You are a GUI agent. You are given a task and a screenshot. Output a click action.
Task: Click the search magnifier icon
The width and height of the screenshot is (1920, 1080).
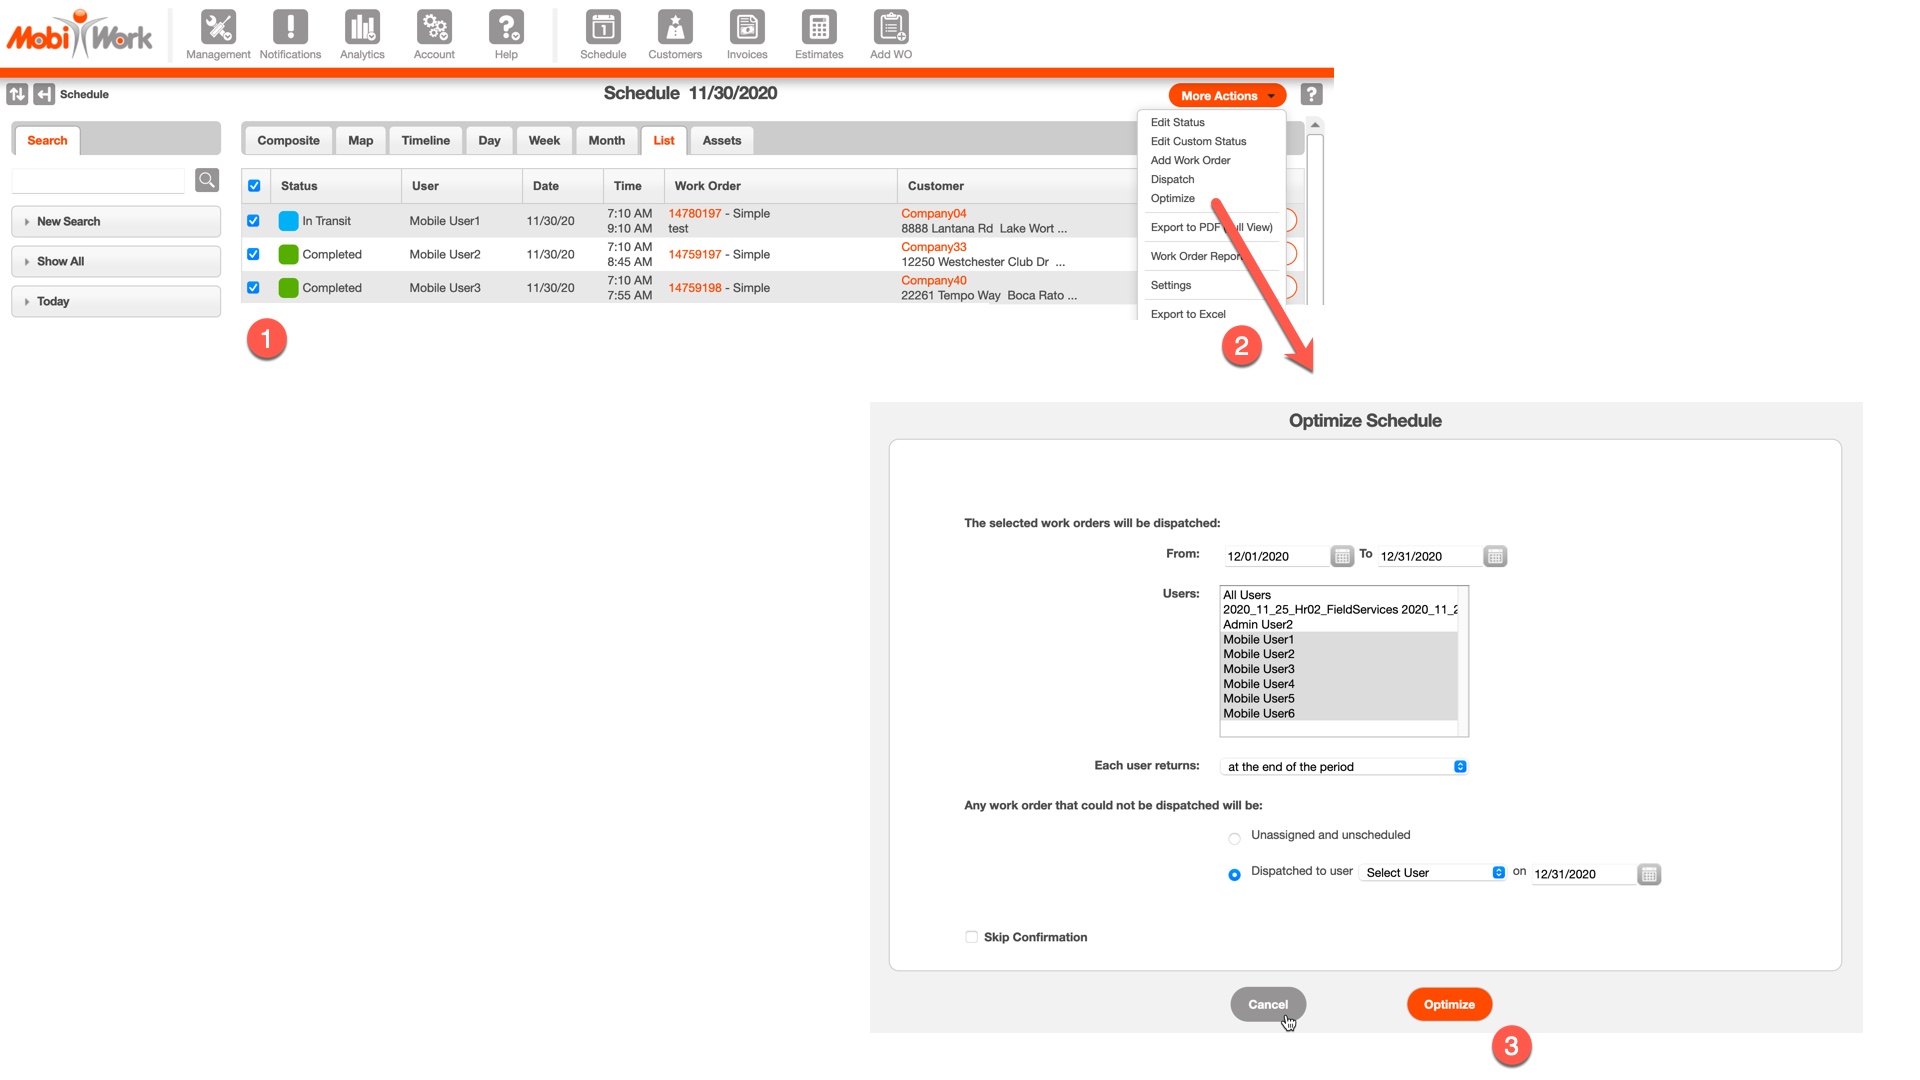pos(207,180)
